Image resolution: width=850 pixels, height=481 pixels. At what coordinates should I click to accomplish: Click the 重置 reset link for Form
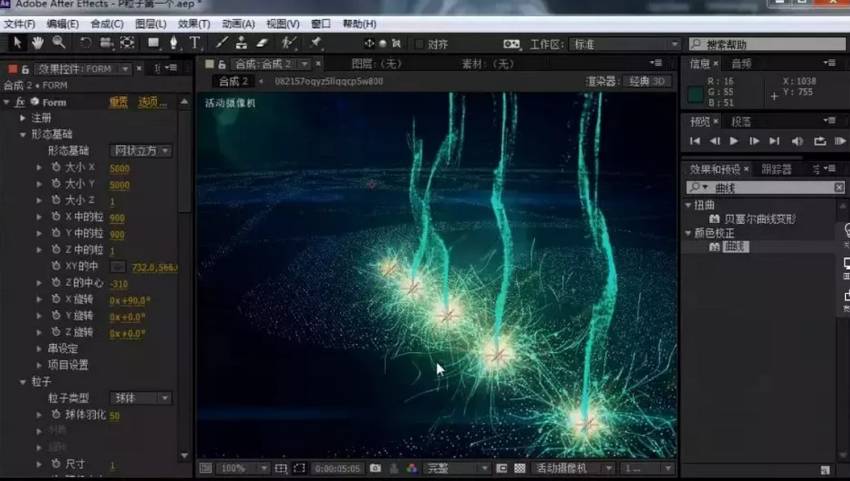click(118, 102)
